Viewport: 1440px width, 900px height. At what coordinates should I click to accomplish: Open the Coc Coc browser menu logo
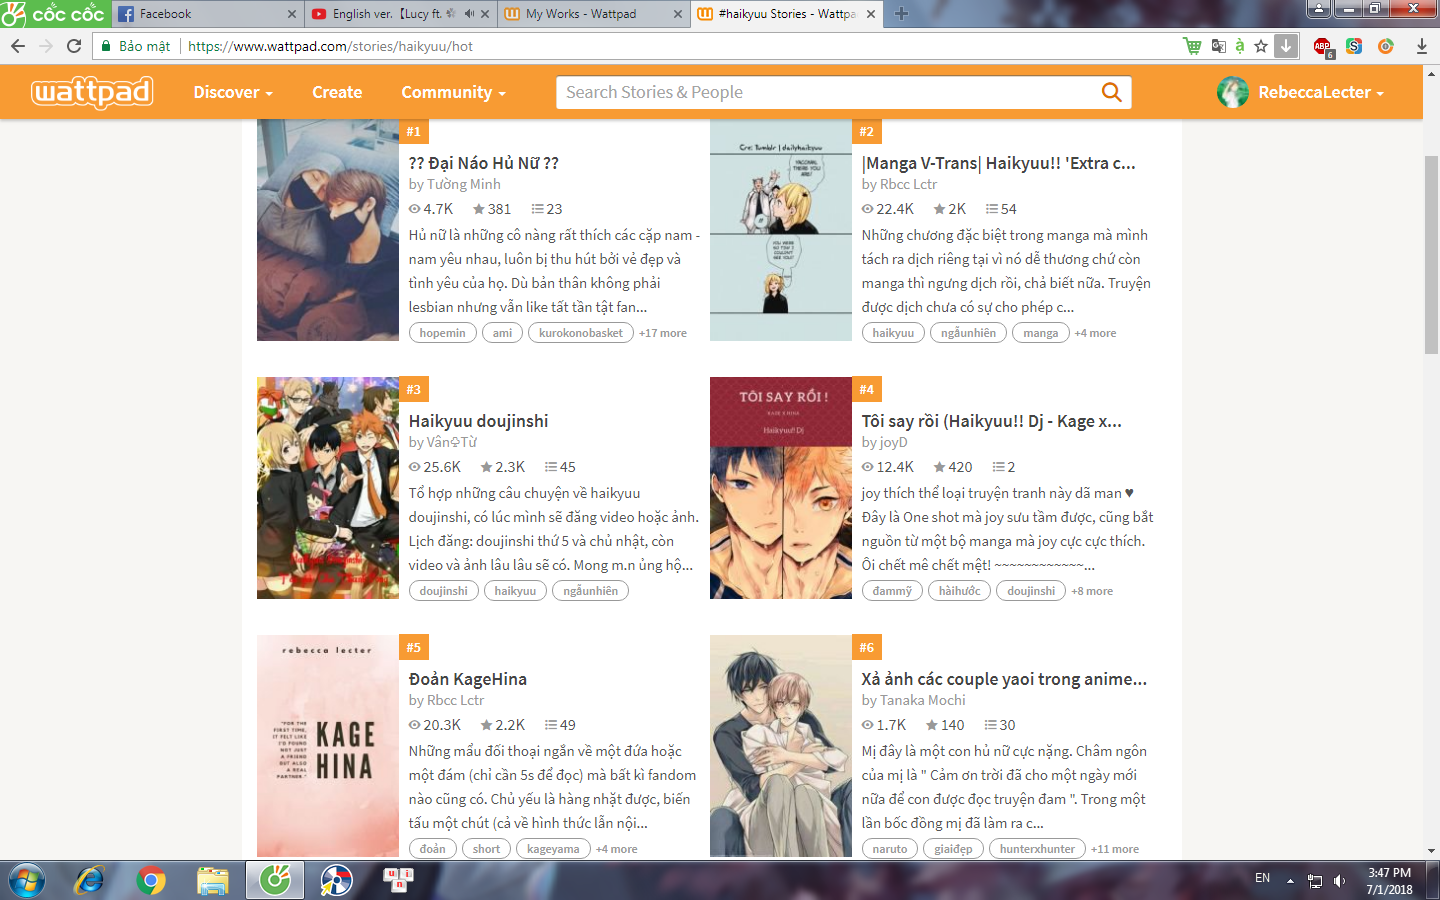pyautogui.click(x=54, y=14)
